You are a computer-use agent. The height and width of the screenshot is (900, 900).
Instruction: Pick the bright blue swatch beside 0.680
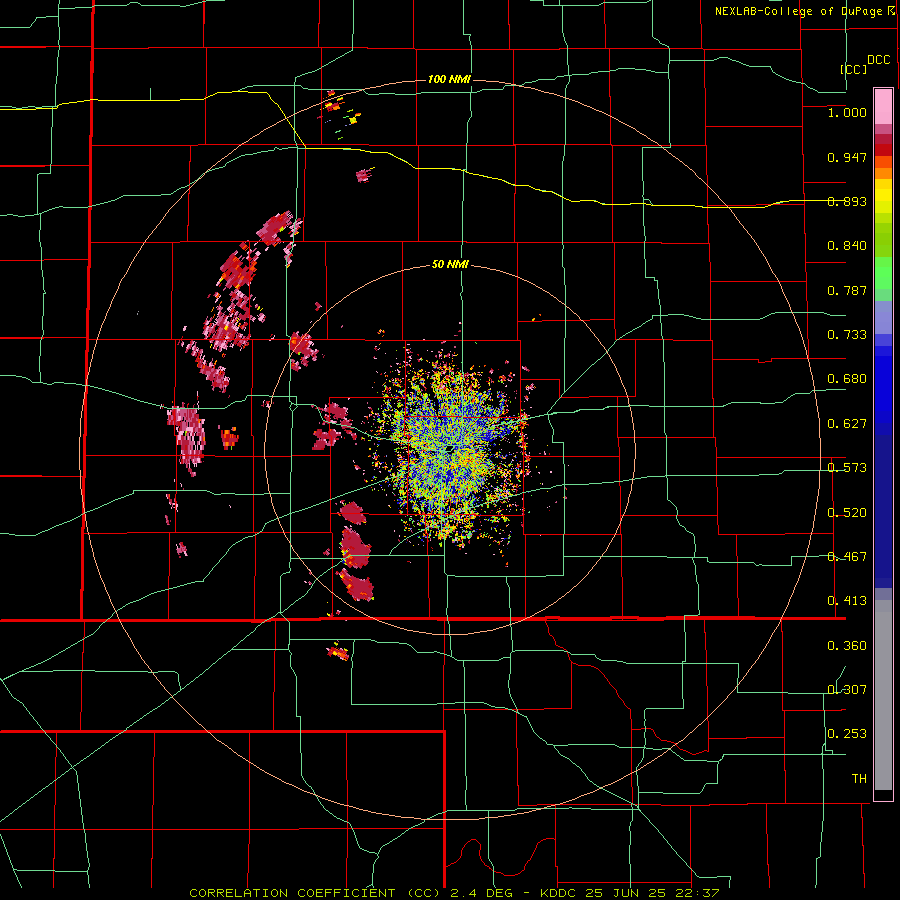[x=883, y=385]
